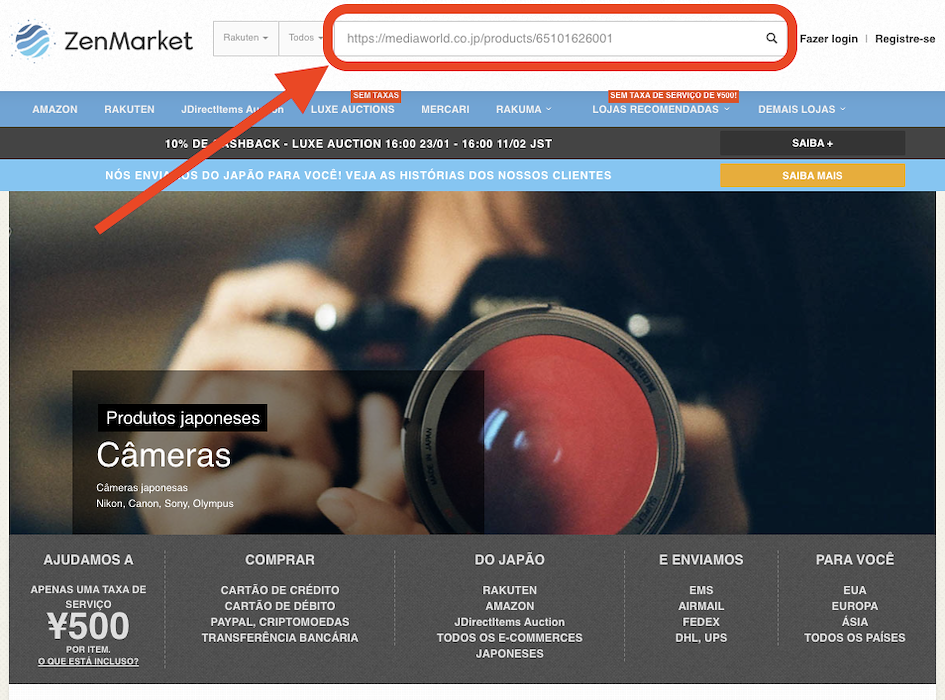
Task: Click the PAYPAL, CRIPTOMOEDAS text
Action: [280, 622]
